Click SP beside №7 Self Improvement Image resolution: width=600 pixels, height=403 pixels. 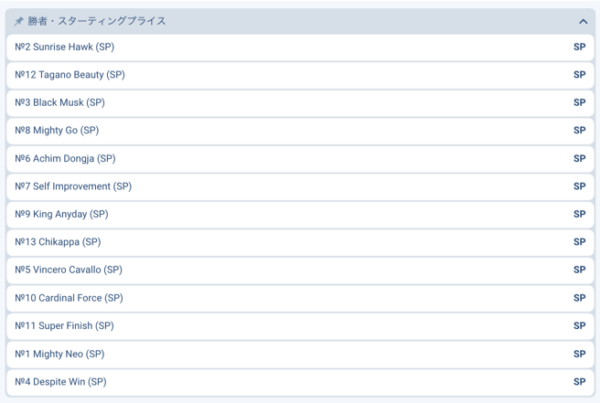579,187
